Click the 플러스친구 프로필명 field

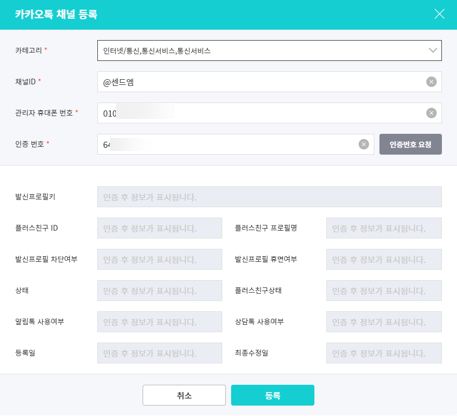point(384,228)
